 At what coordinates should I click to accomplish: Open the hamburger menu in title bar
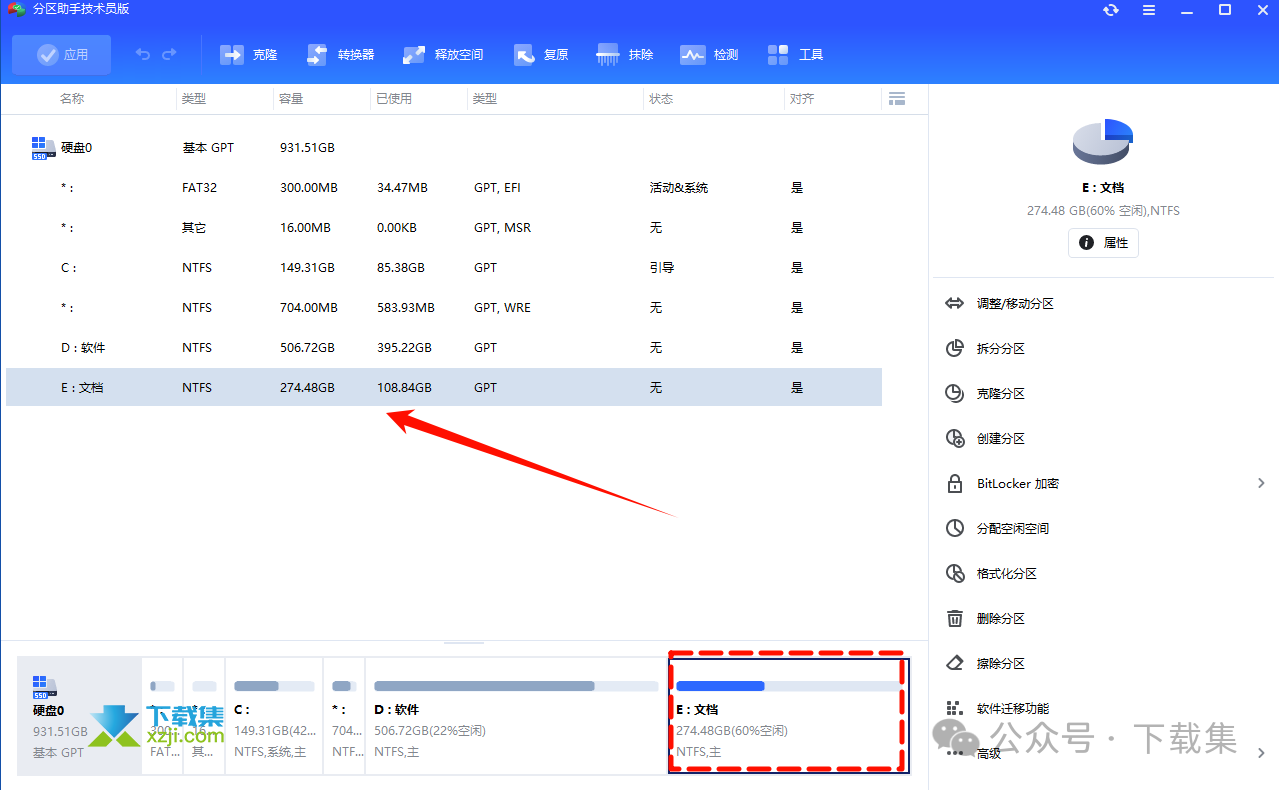click(x=1149, y=10)
